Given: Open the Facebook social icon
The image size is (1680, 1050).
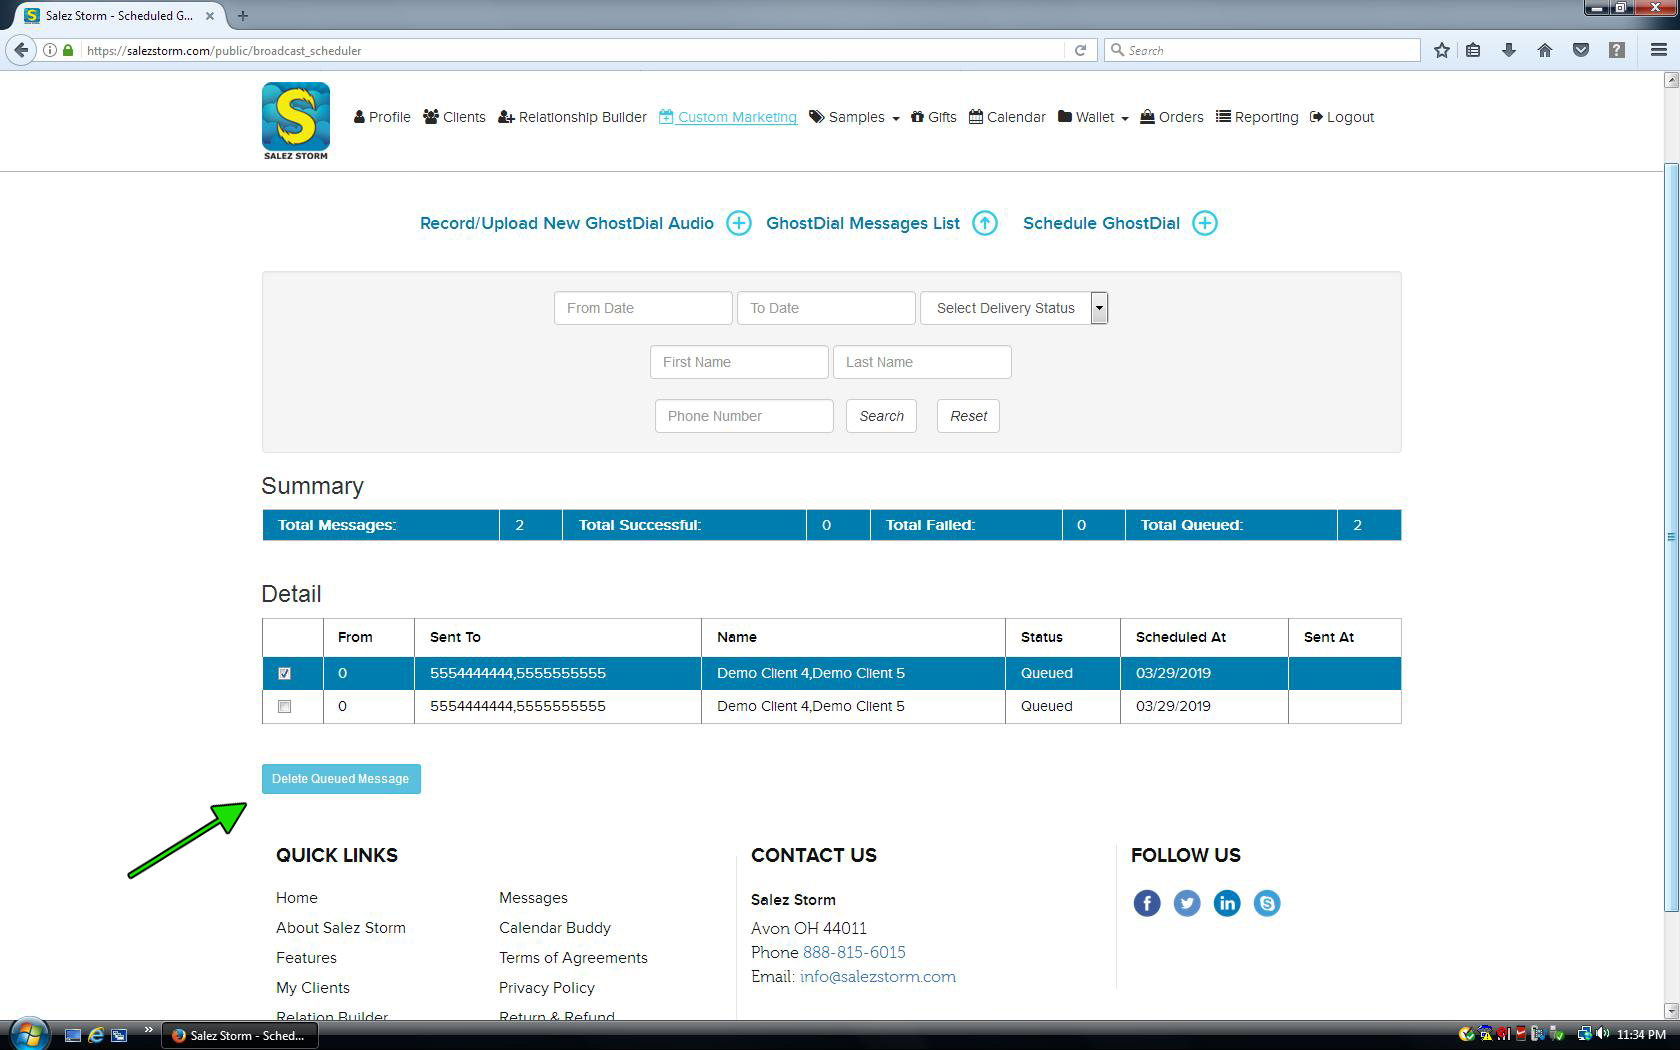Looking at the screenshot, I should point(1146,903).
